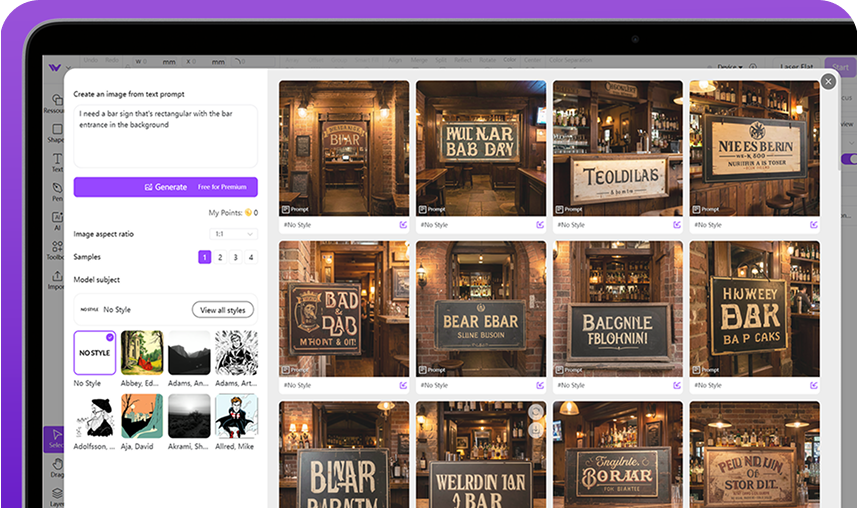Close the AI image generation dialog
The image size is (858, 508).
(x=828, y=82)
